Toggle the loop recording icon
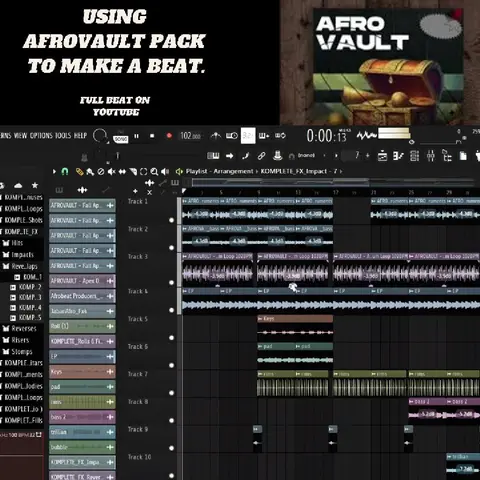Screen dimensions: 480x480 tap(280, 136)
